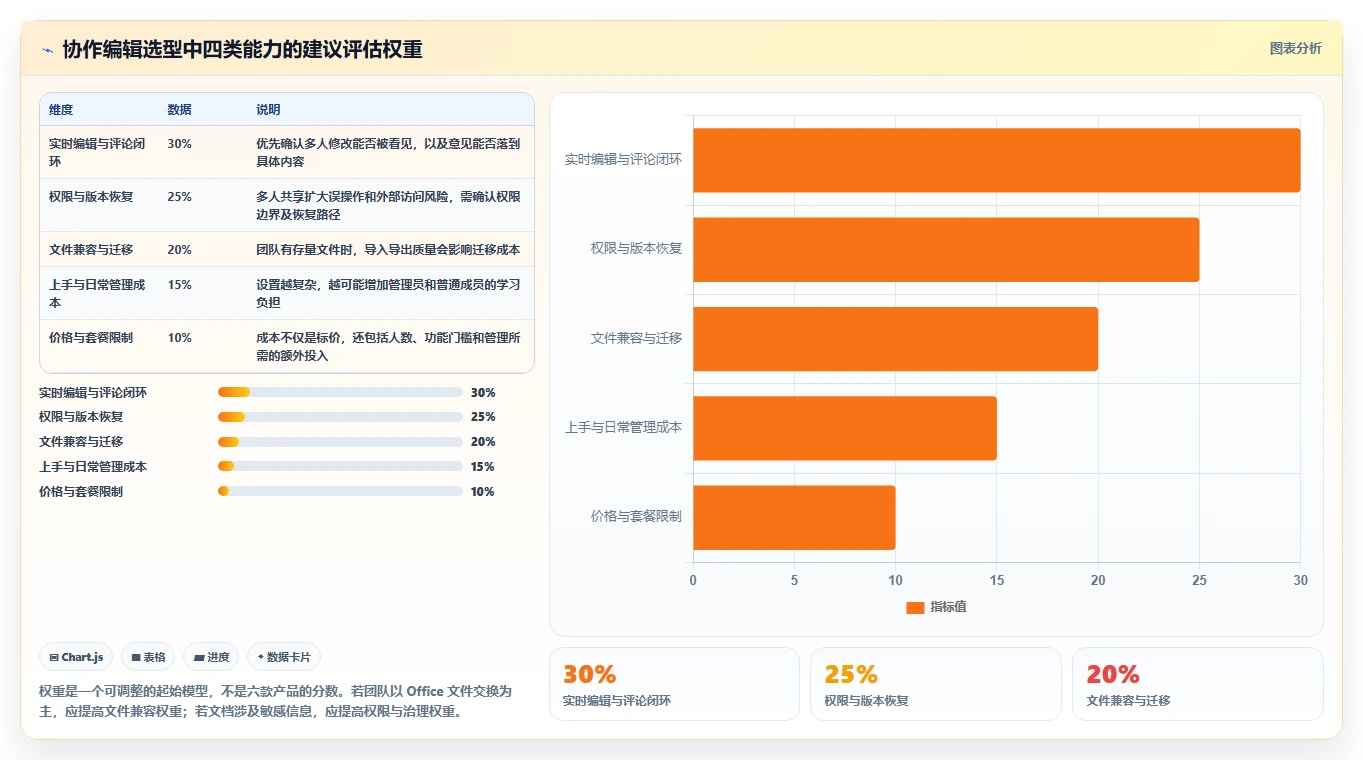The width and height of the screenshot is (1363, 760).
Task: Click the 图表分析 label in header
Action: pyautogui.click(x=1295, y=48)
